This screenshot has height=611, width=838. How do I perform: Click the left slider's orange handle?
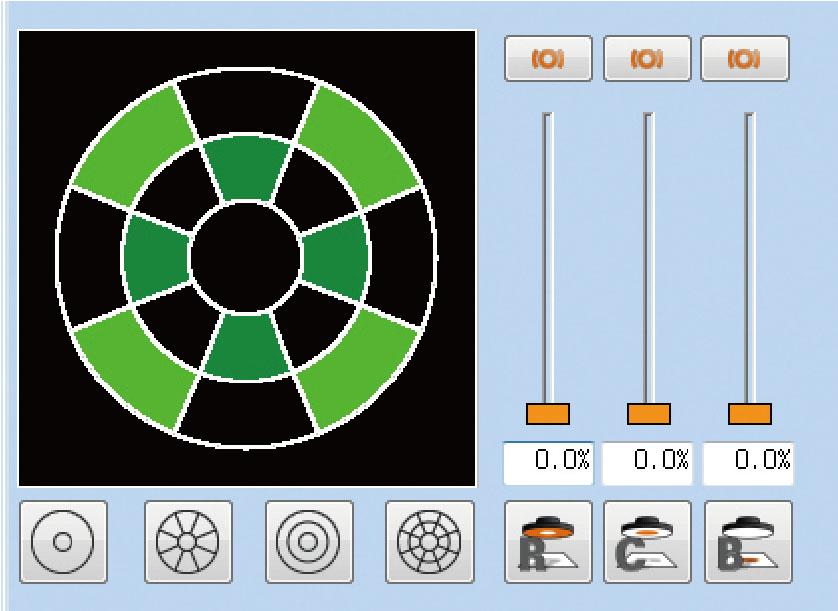[x=548, y=414]
